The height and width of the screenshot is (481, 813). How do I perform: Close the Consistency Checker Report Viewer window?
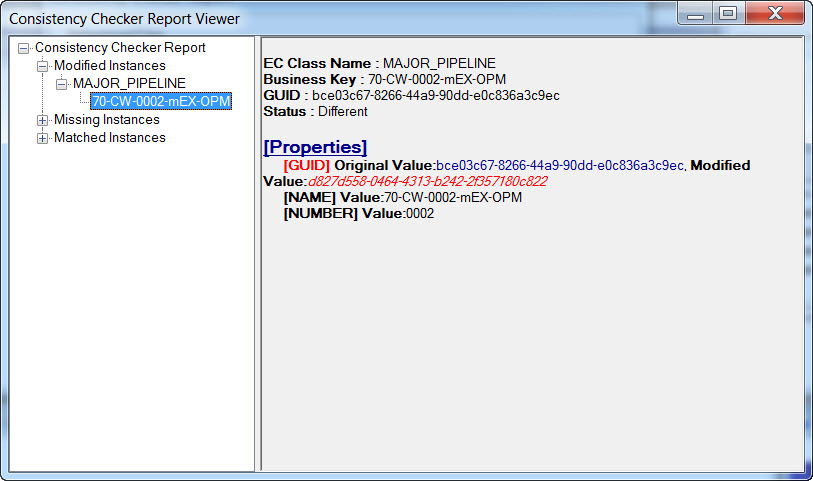click(775, 13)
